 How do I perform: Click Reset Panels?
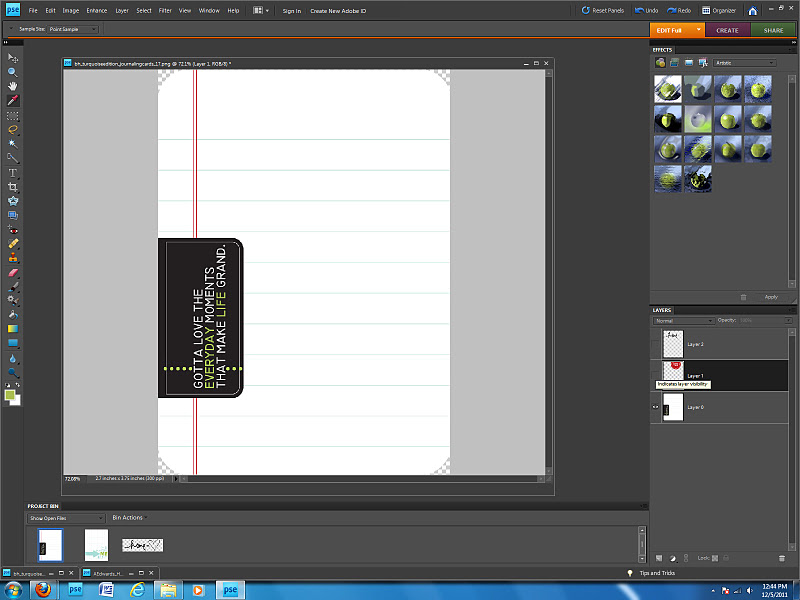coord(603,11)
